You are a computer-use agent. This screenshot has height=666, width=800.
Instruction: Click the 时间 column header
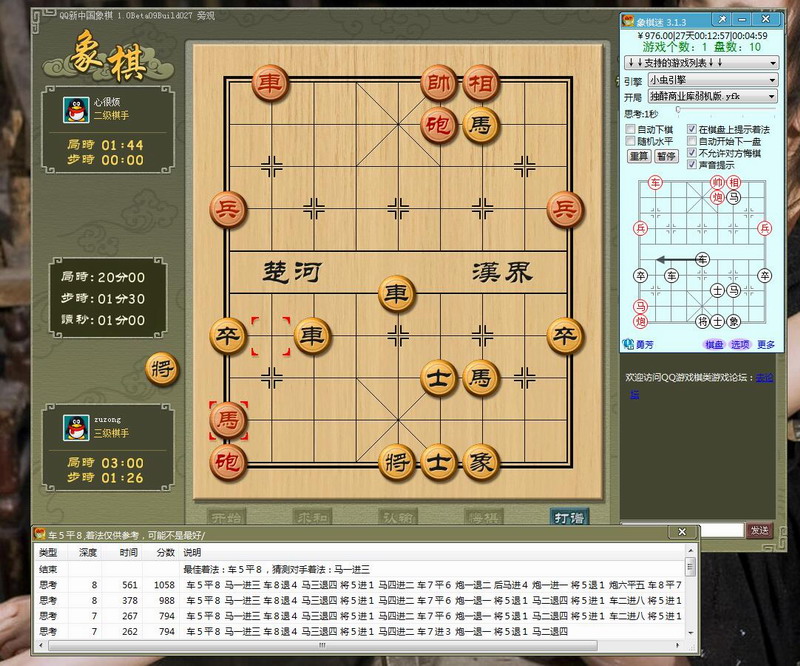(129, 552)
